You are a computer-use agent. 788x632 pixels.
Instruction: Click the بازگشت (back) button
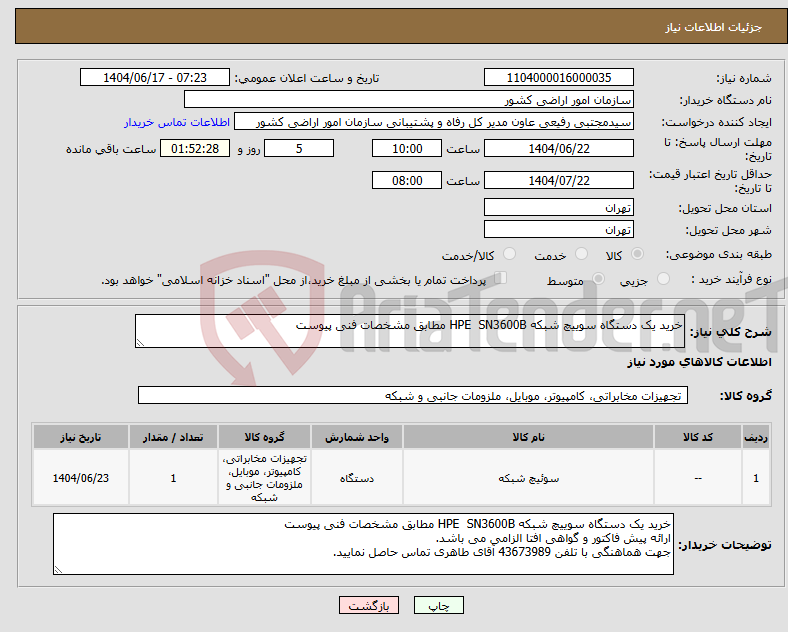(x=369, y=605)
